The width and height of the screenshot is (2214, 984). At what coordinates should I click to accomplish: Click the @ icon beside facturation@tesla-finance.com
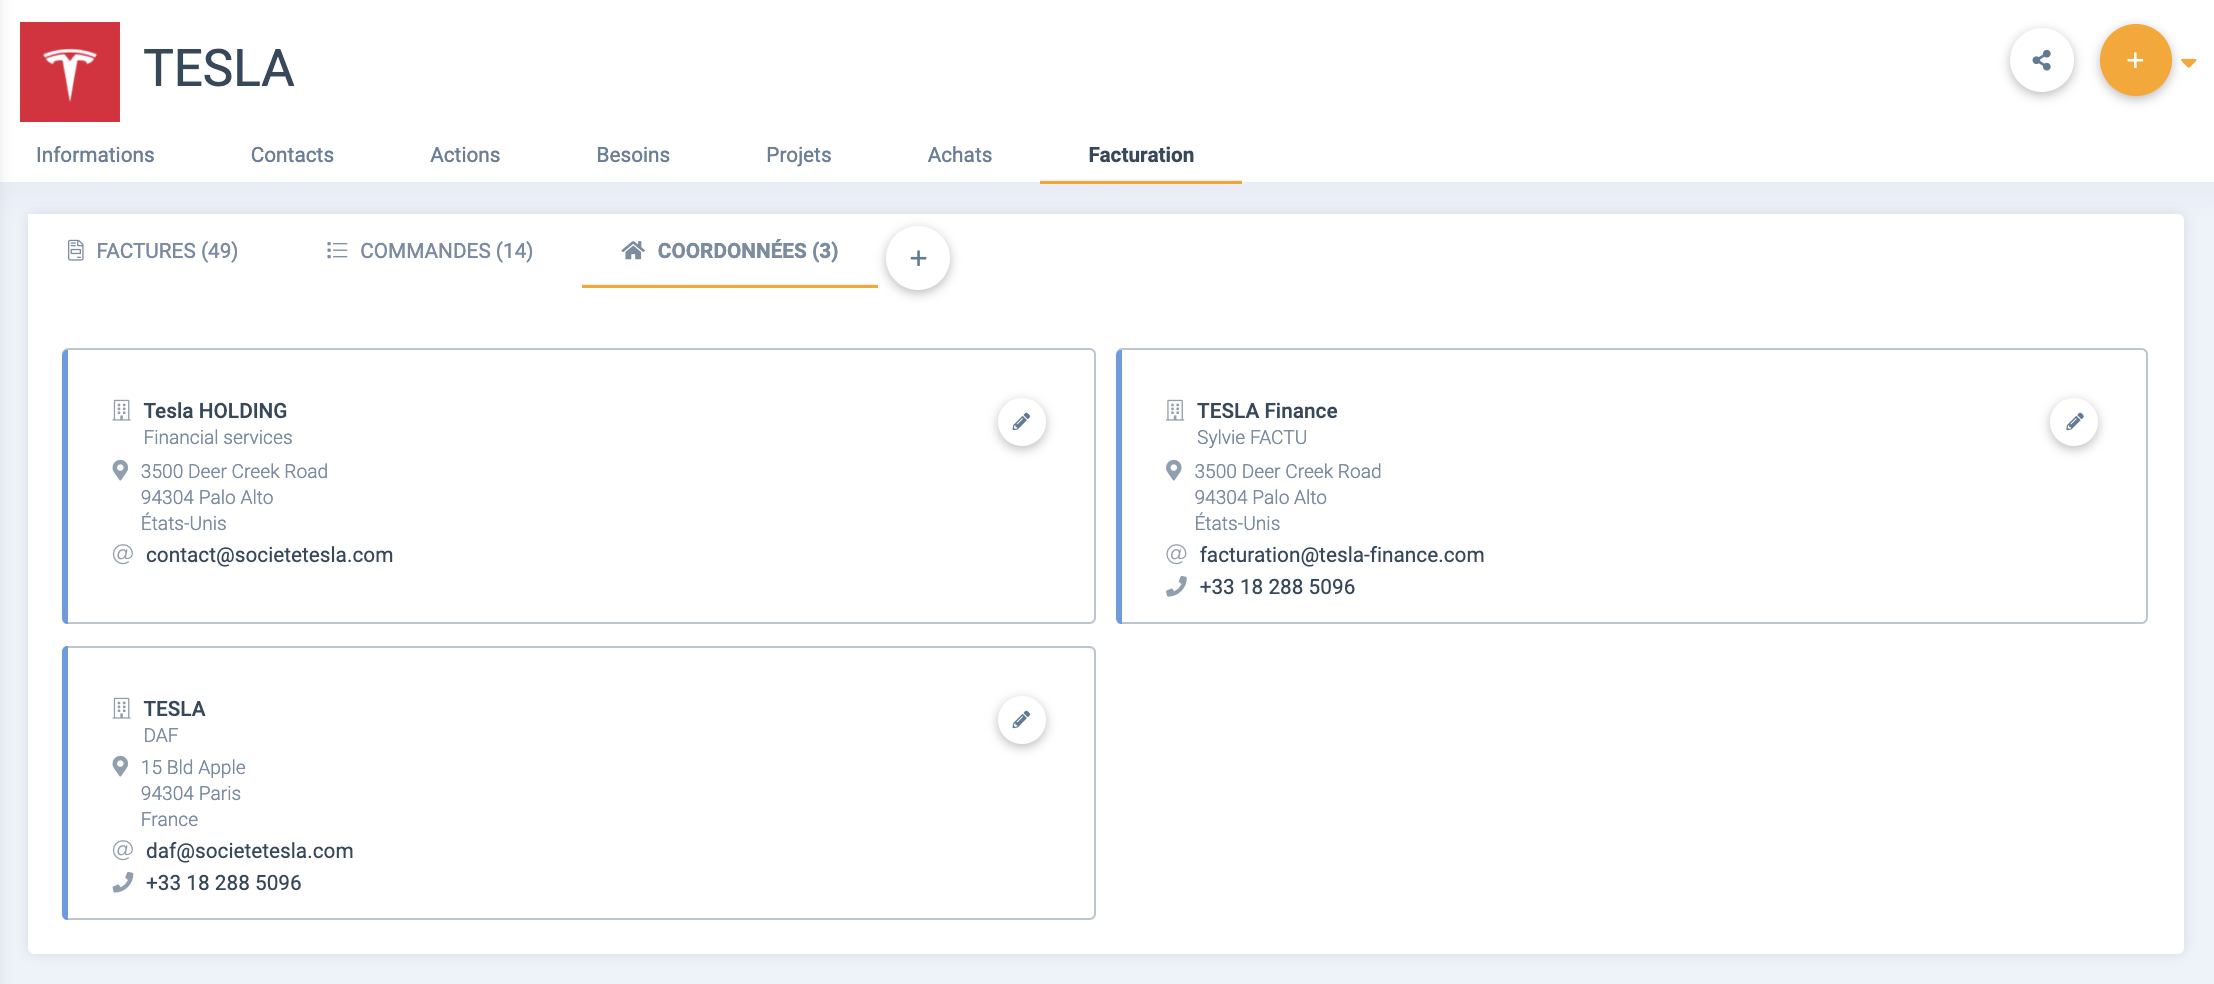click(1176, 554)
